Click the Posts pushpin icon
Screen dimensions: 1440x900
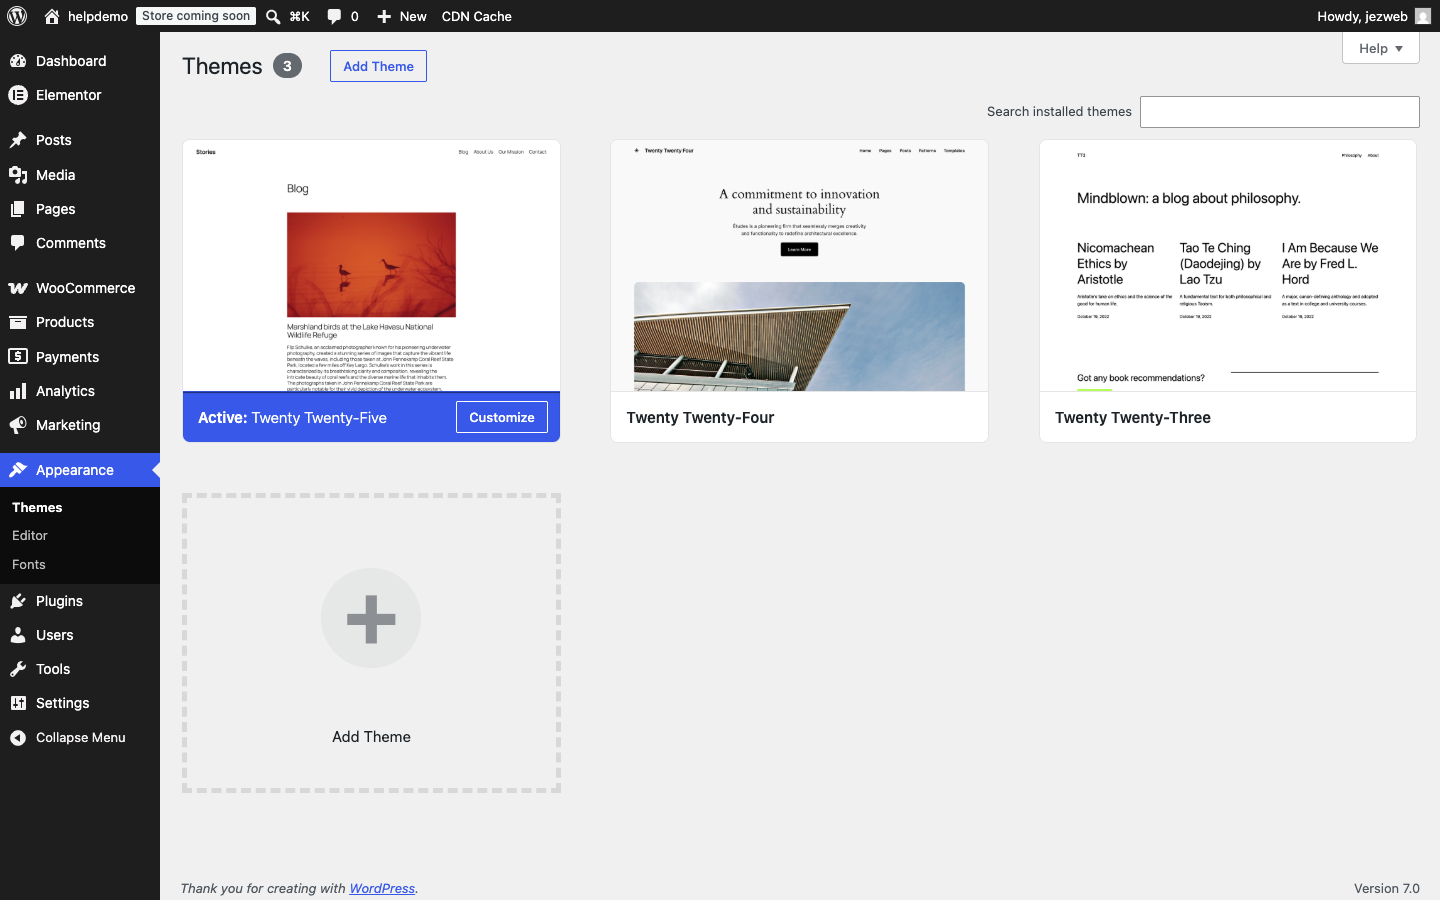point(18,140)
